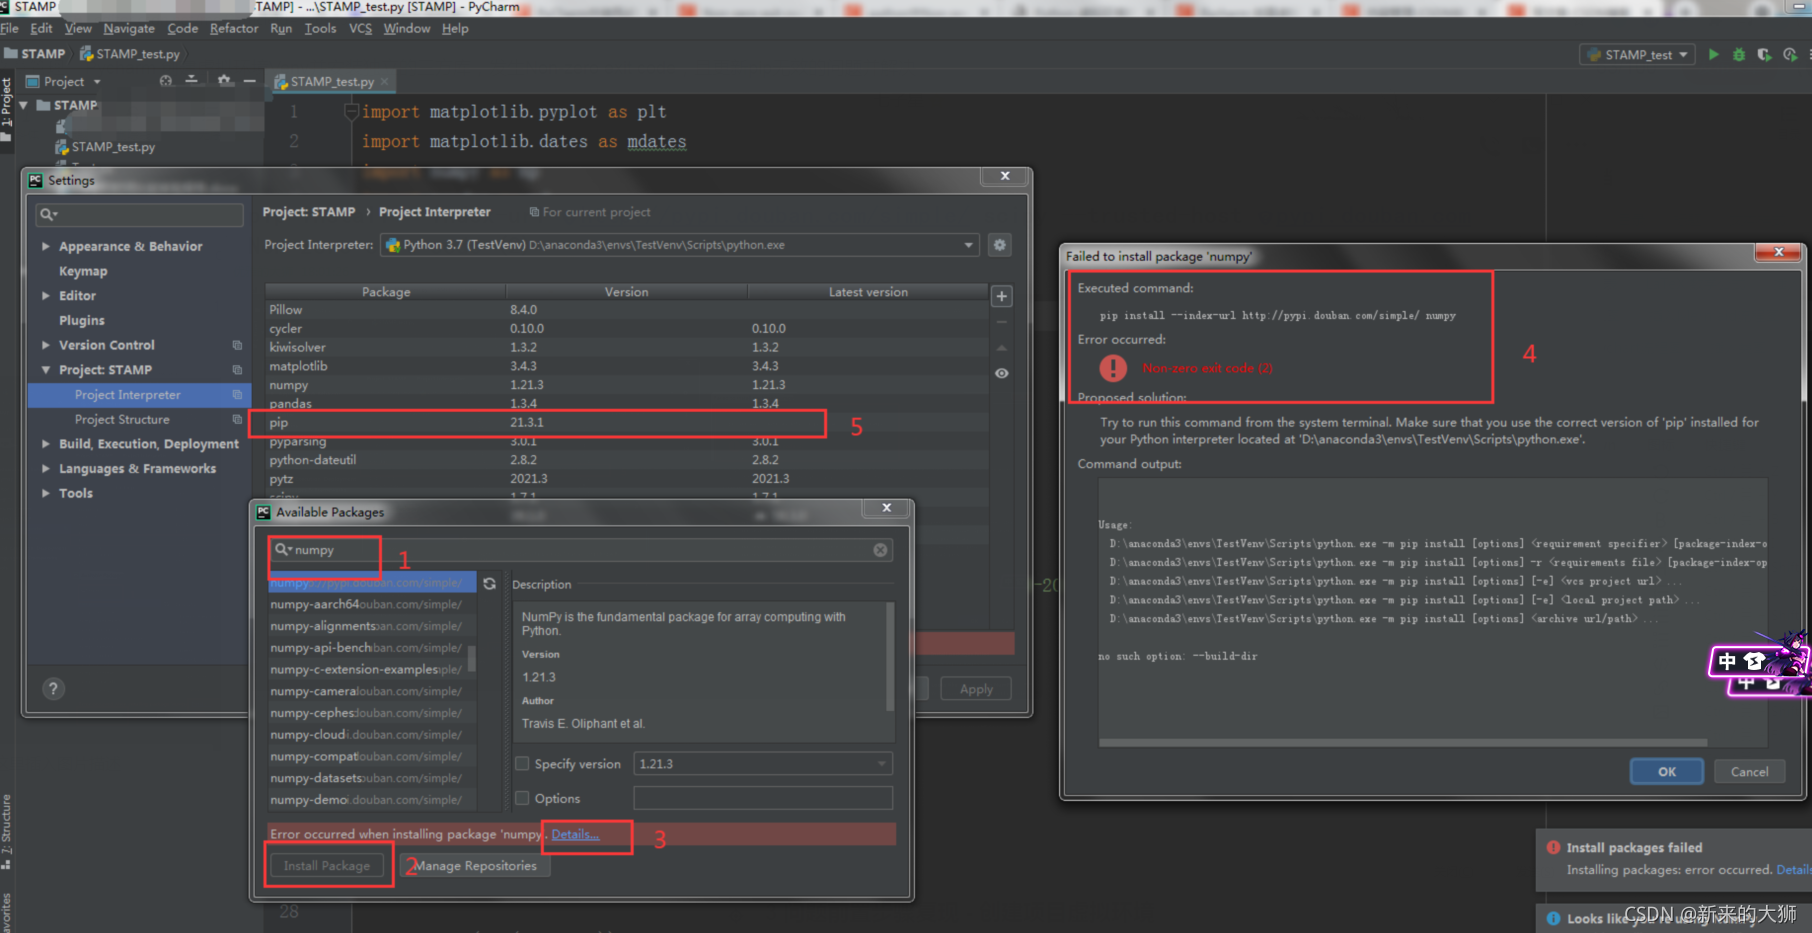The width and height of the screenshot is (1812, 933).
Task: Select Plugins in Settings
Action: pyautogui.click(x=81, y=321)
